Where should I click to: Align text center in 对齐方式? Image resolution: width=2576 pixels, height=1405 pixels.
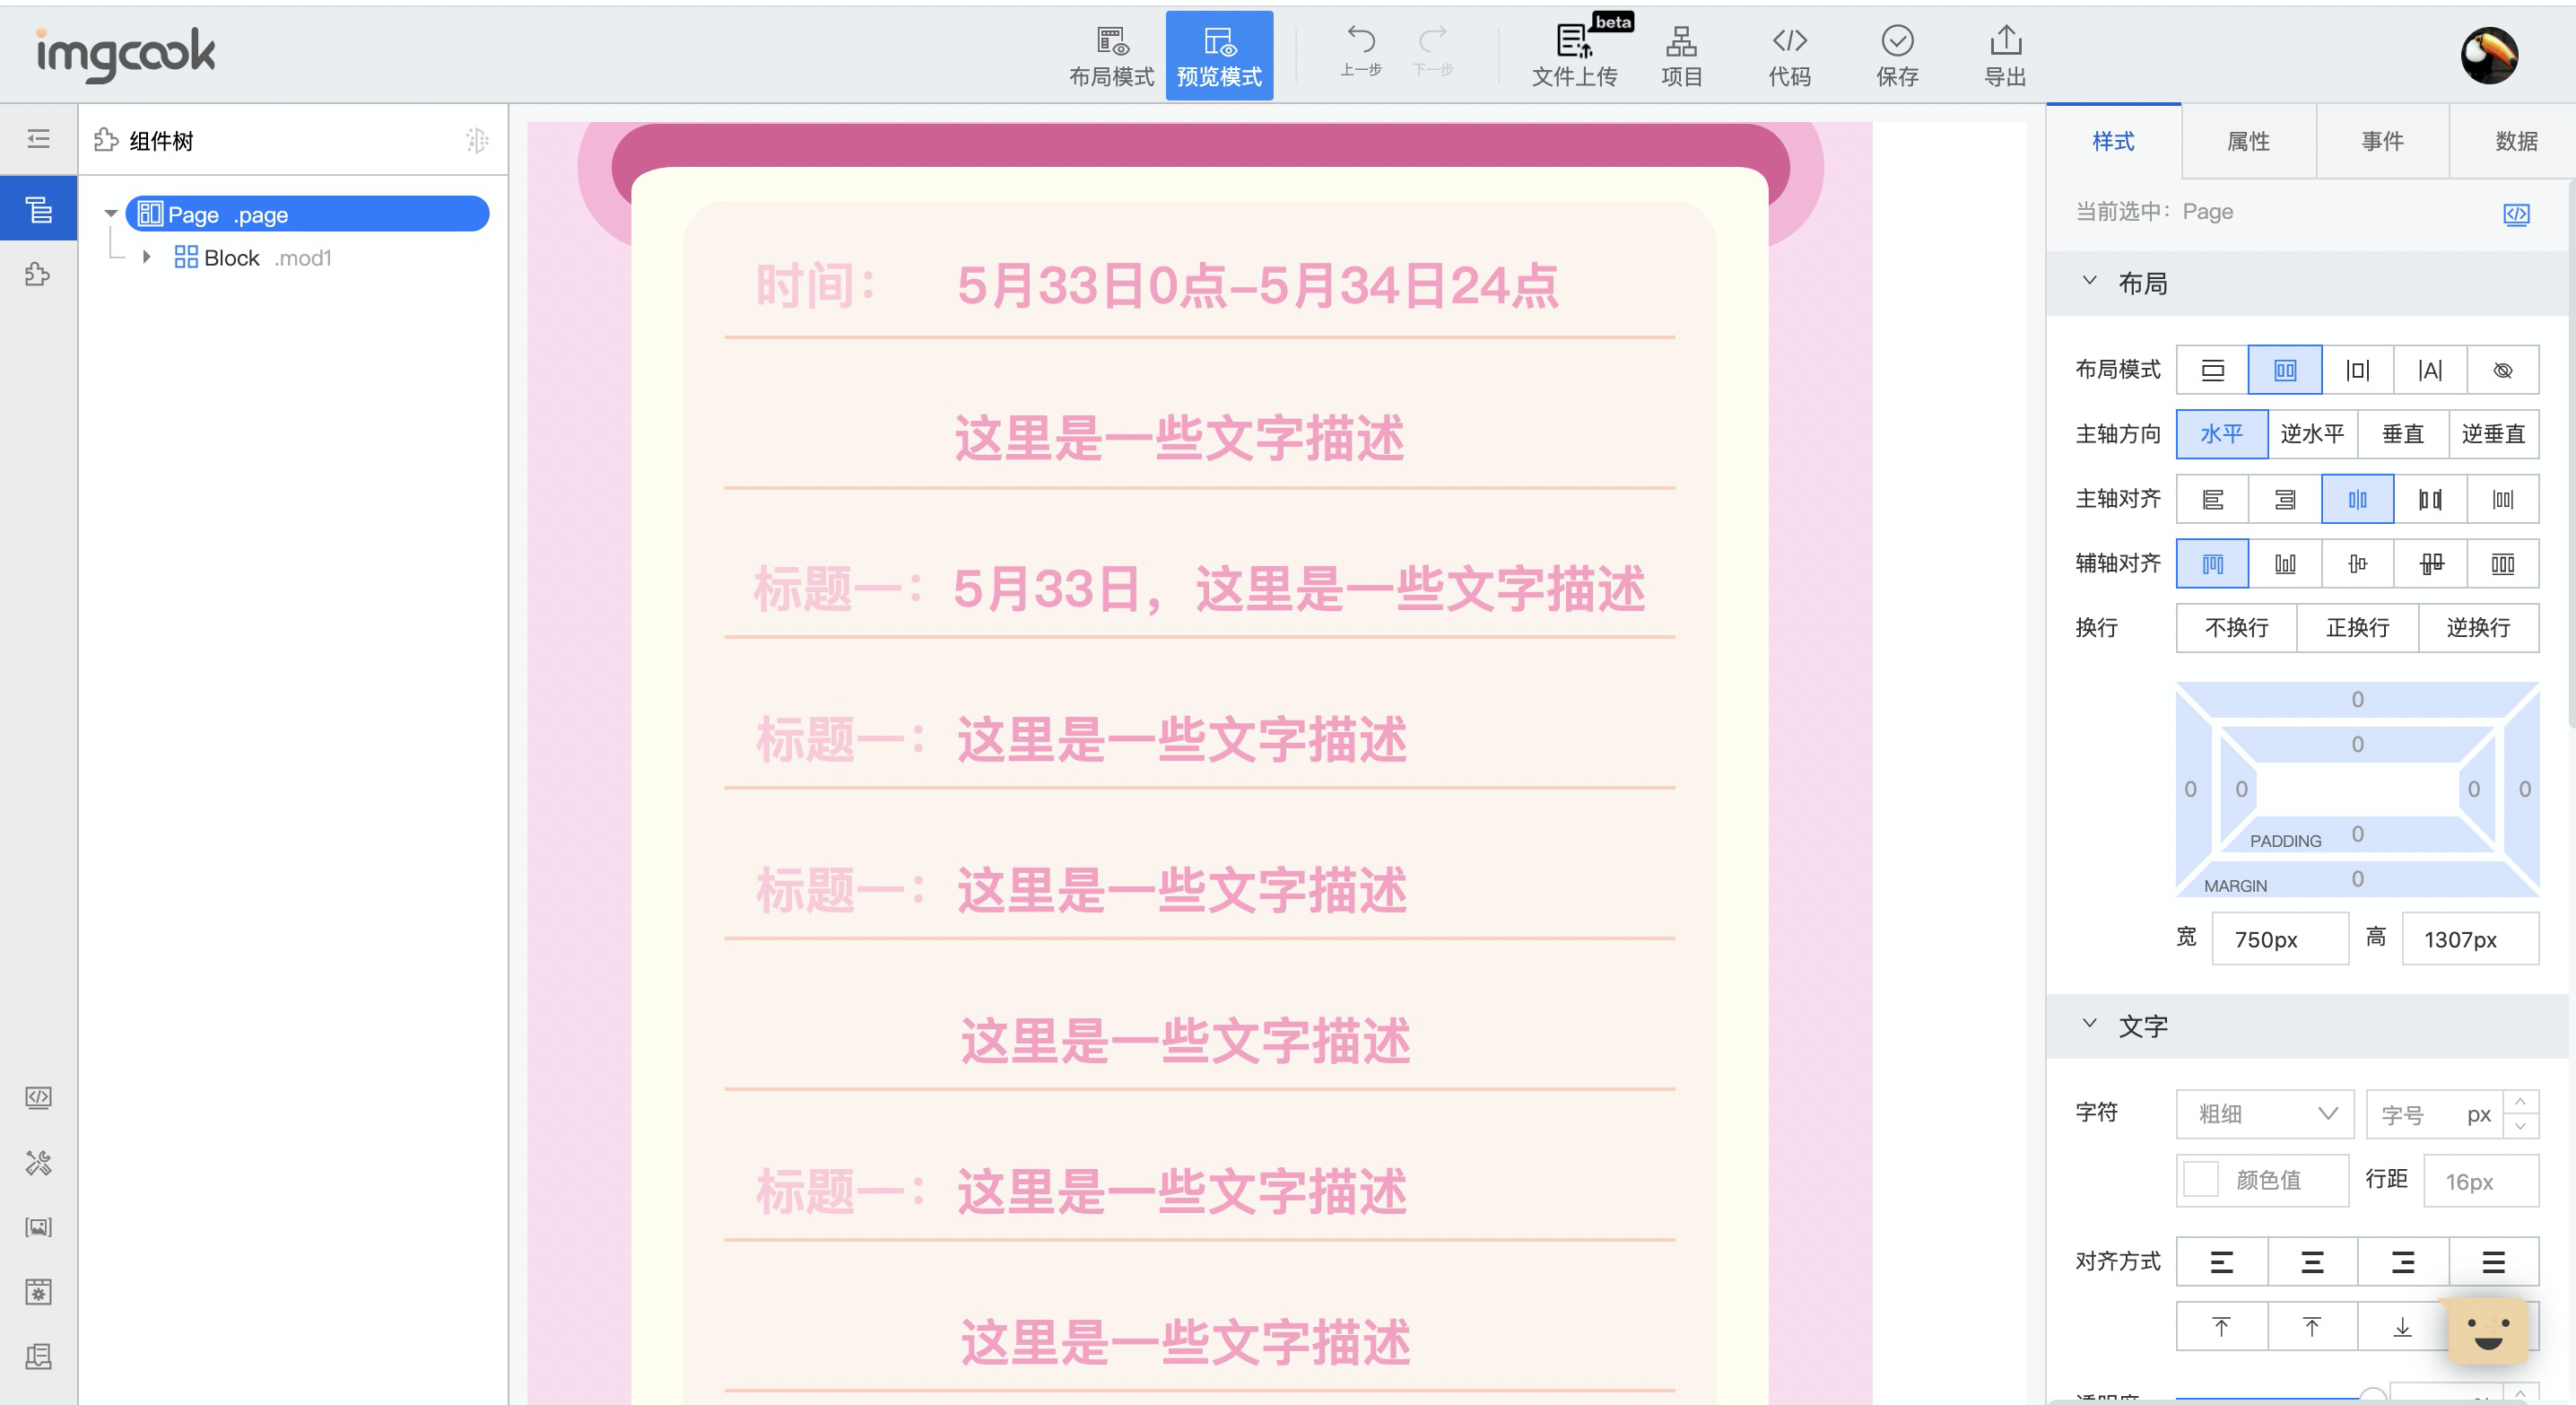tap(2312, 1262)
